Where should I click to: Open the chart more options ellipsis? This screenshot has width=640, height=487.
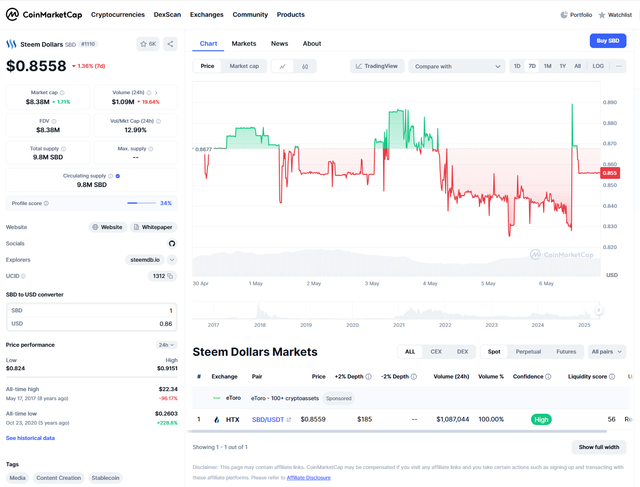[x=619, y=66]
